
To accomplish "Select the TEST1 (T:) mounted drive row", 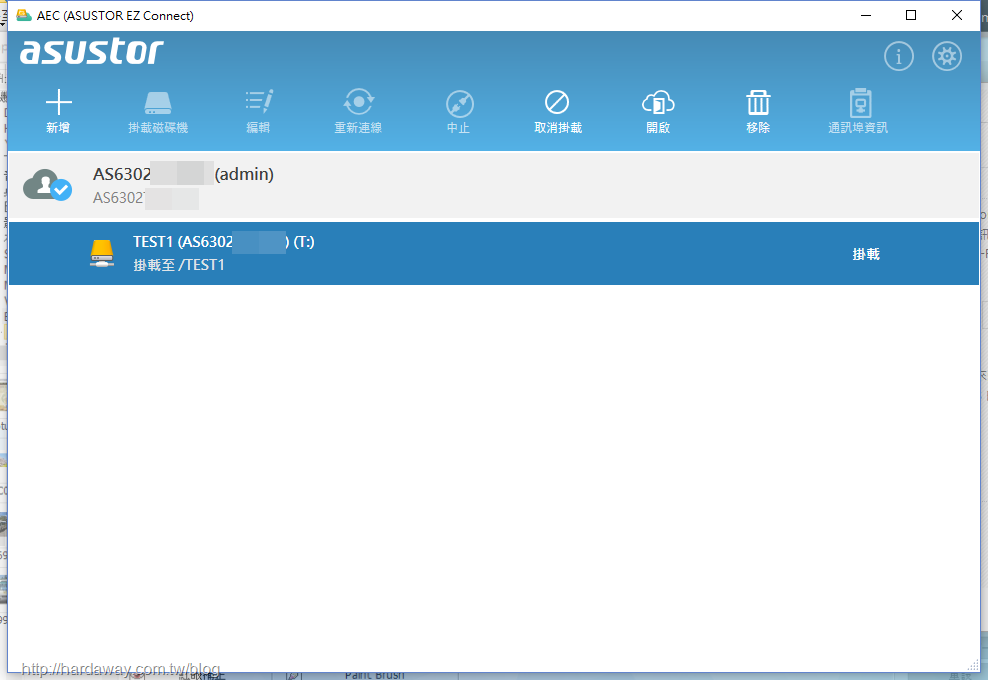I will pos(494,253).
